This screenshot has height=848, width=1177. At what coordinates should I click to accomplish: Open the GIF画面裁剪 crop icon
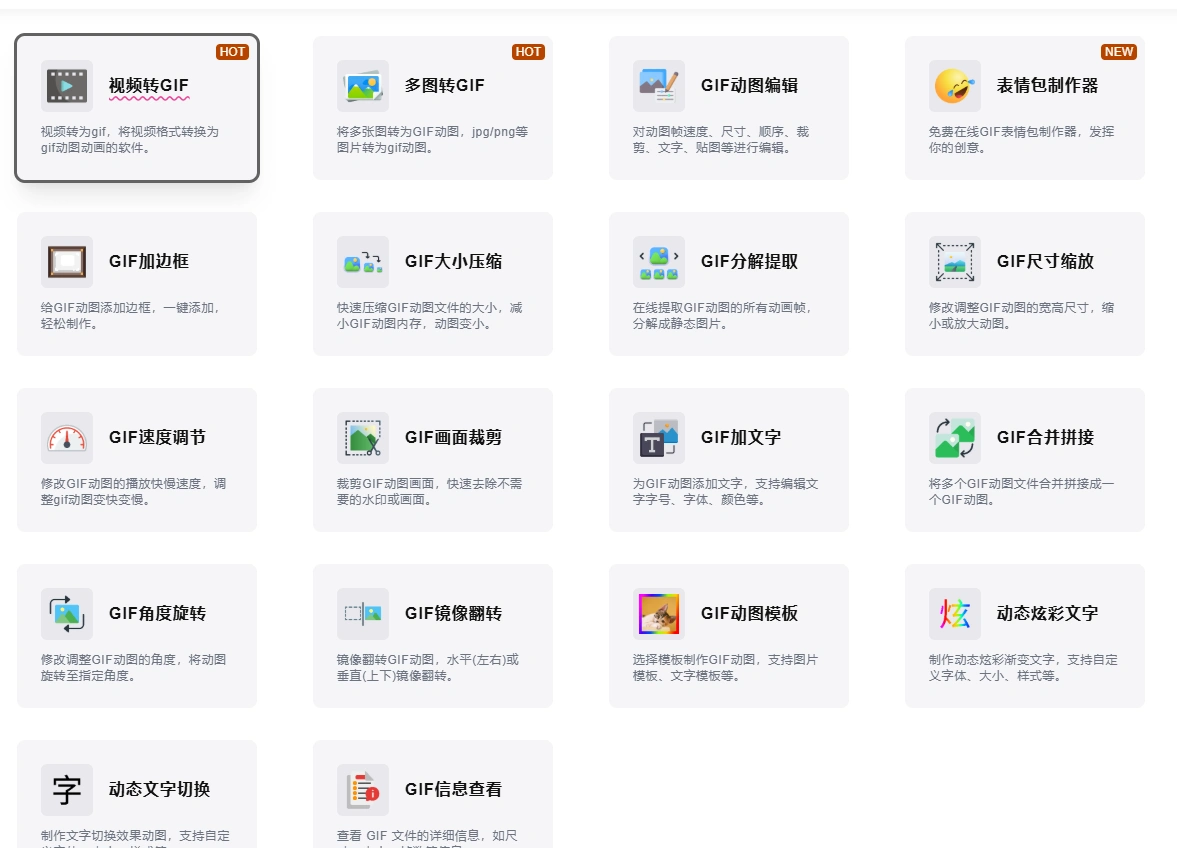[x=362, y=438]
